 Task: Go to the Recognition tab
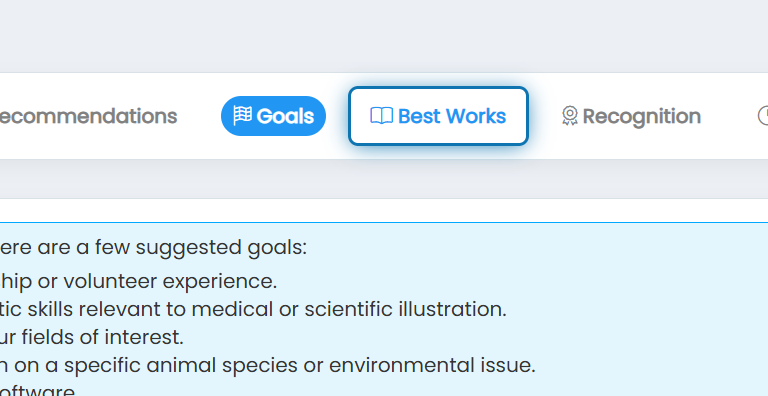click(631, 116)
